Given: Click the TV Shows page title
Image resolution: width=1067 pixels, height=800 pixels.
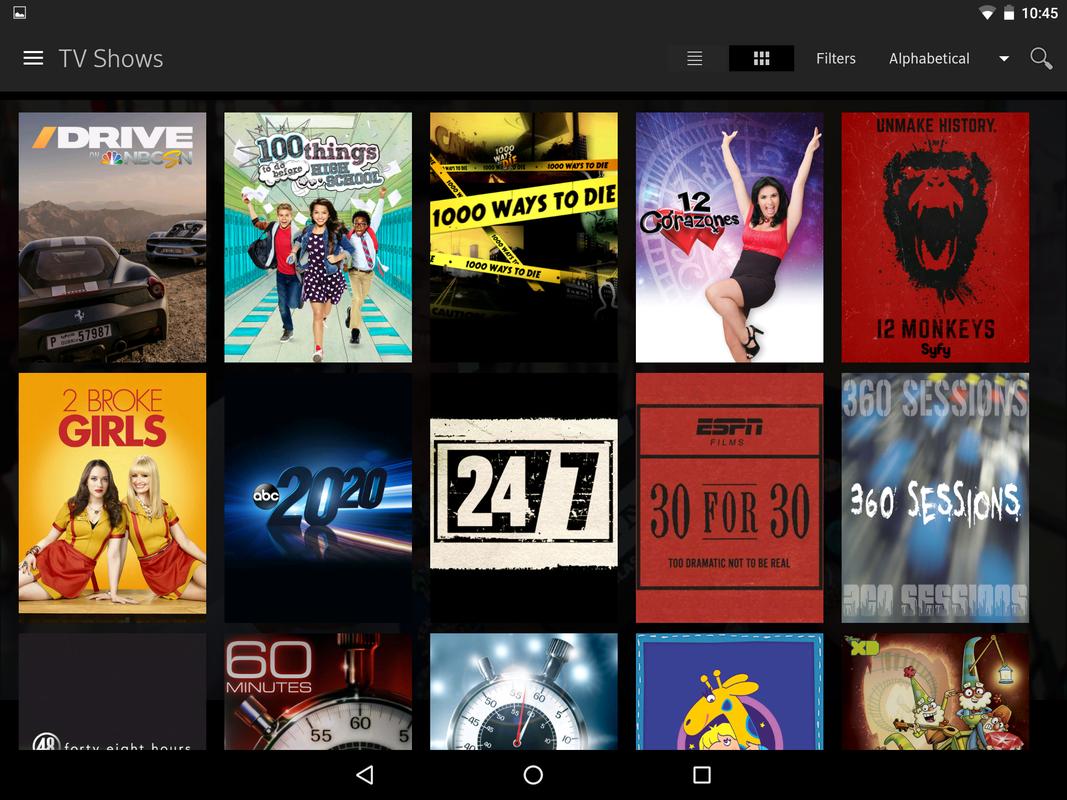Looking at the screenshot, I should [x=111, y=59].
